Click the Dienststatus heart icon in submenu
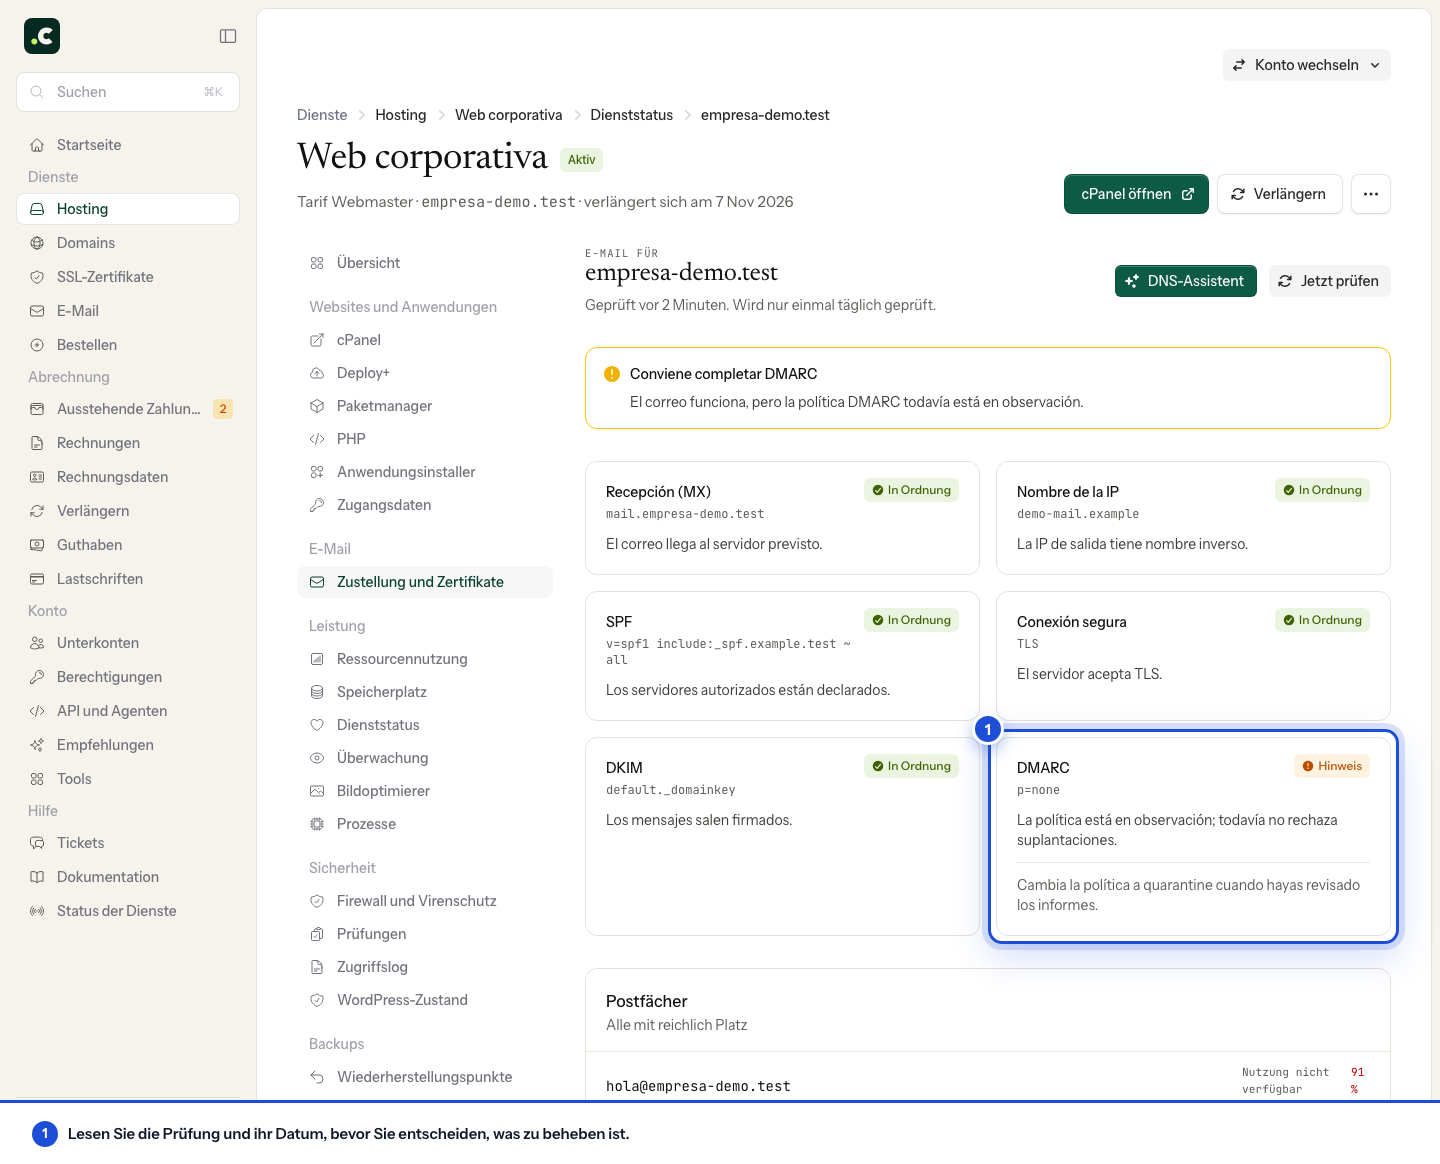Viewport: 1440px width, 1164px height. pyautogui.click(x=317, y=725)
